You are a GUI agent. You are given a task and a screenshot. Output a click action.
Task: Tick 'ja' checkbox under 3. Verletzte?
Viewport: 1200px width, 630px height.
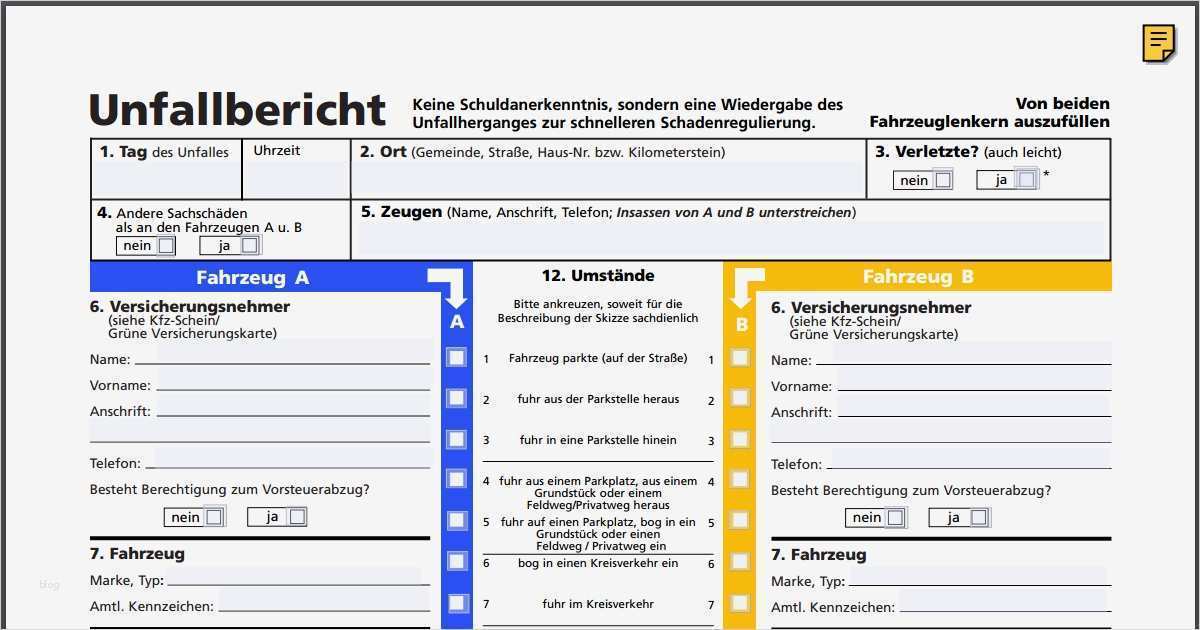pos(1026,180)
